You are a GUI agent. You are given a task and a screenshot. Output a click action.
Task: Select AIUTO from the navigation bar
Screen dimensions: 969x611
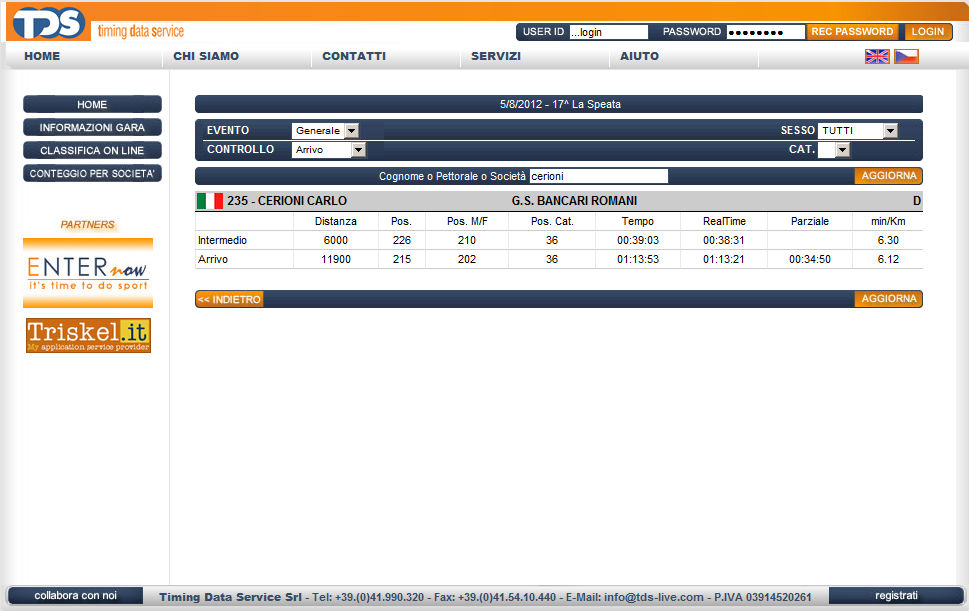tap(639, 56)
